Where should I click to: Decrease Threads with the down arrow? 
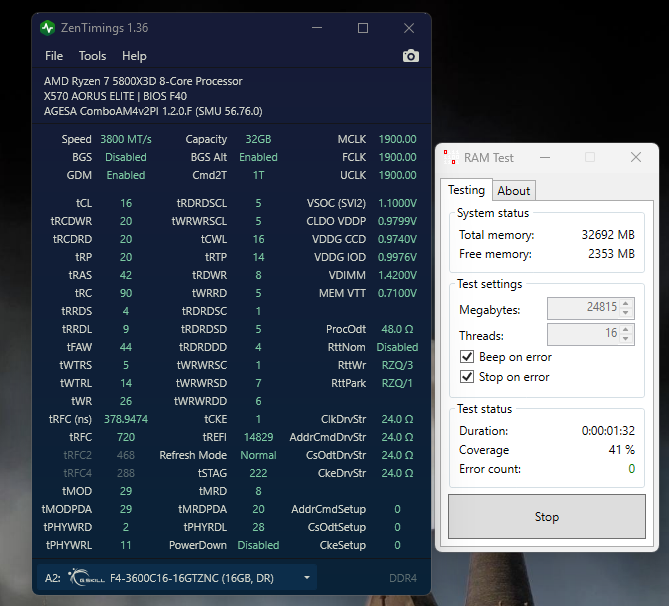[x=625, y=338]
